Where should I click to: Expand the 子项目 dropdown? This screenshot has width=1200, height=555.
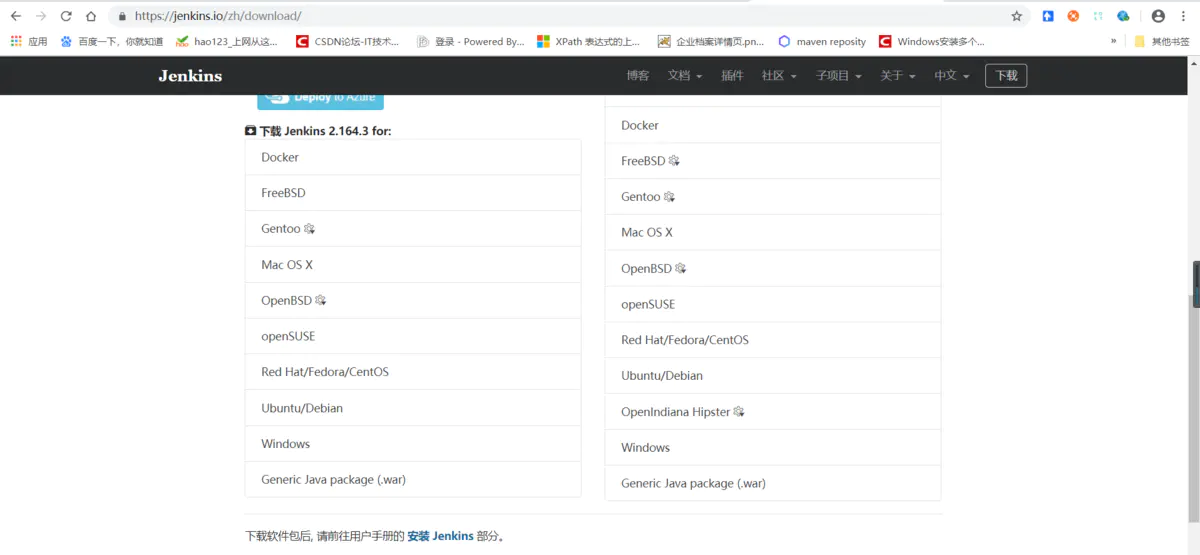pos(838,76)
